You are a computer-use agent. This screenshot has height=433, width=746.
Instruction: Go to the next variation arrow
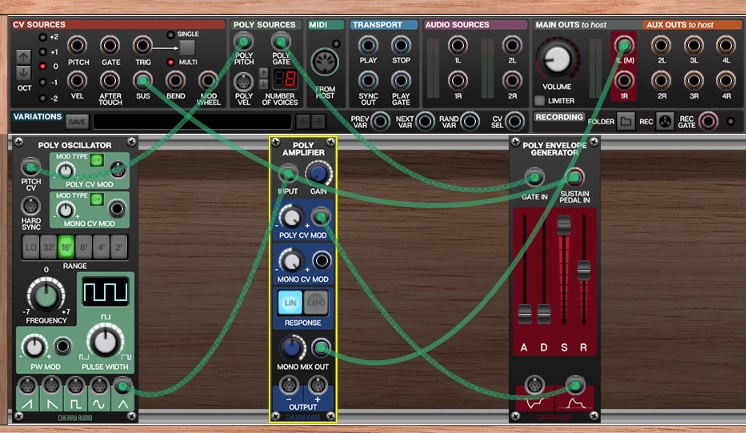pos(318,122)
